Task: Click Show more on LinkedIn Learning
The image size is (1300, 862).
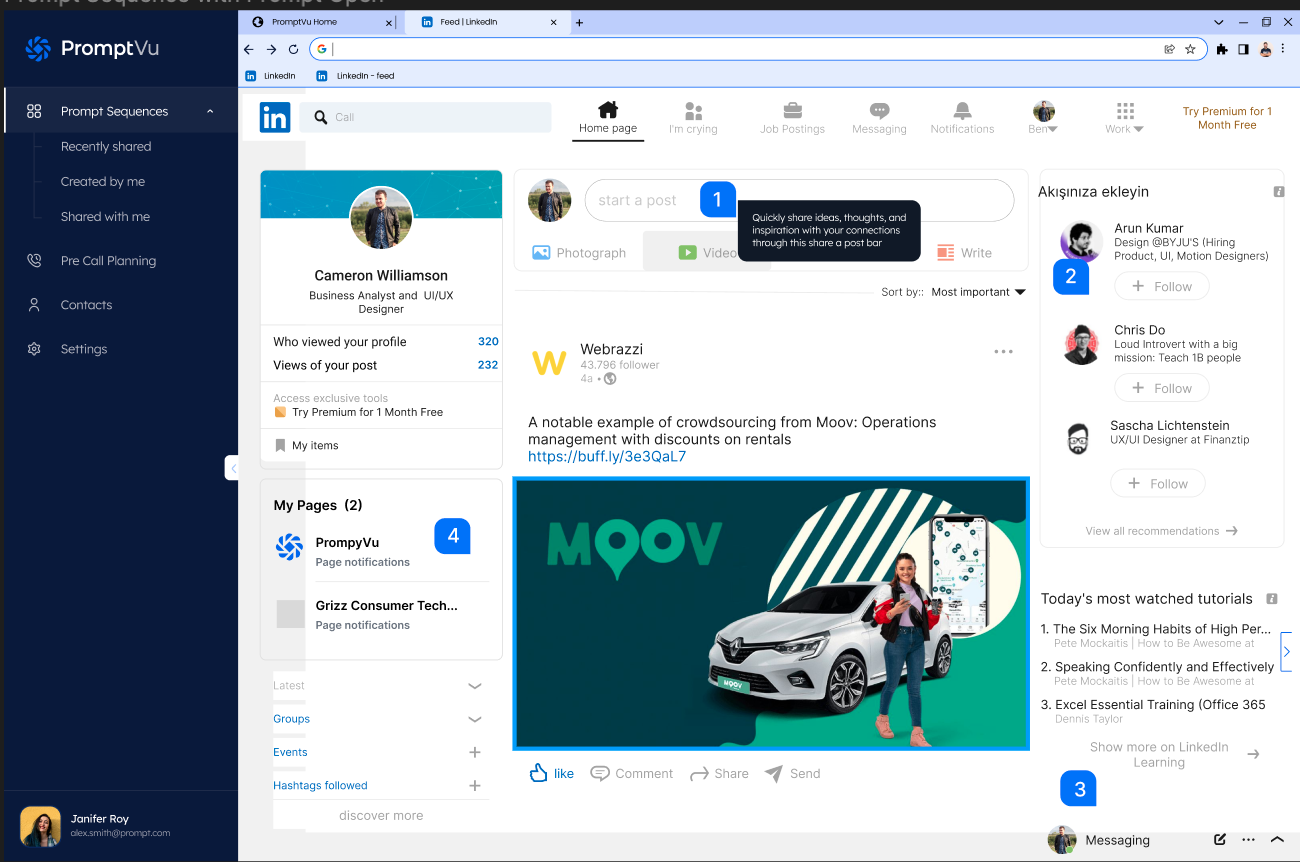Action: (x=1173, y=755)
